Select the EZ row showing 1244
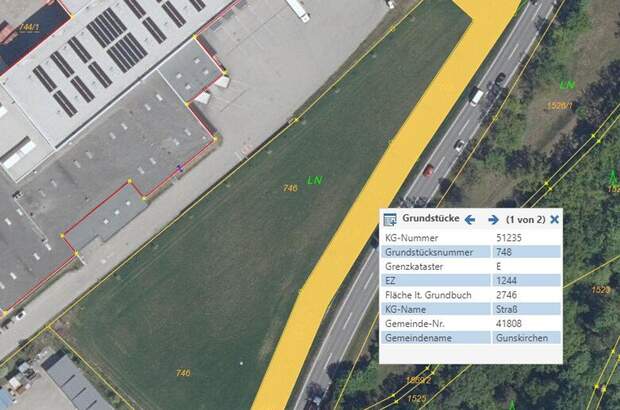The width and height of the screenshot is (620, 410). (471, 280)
